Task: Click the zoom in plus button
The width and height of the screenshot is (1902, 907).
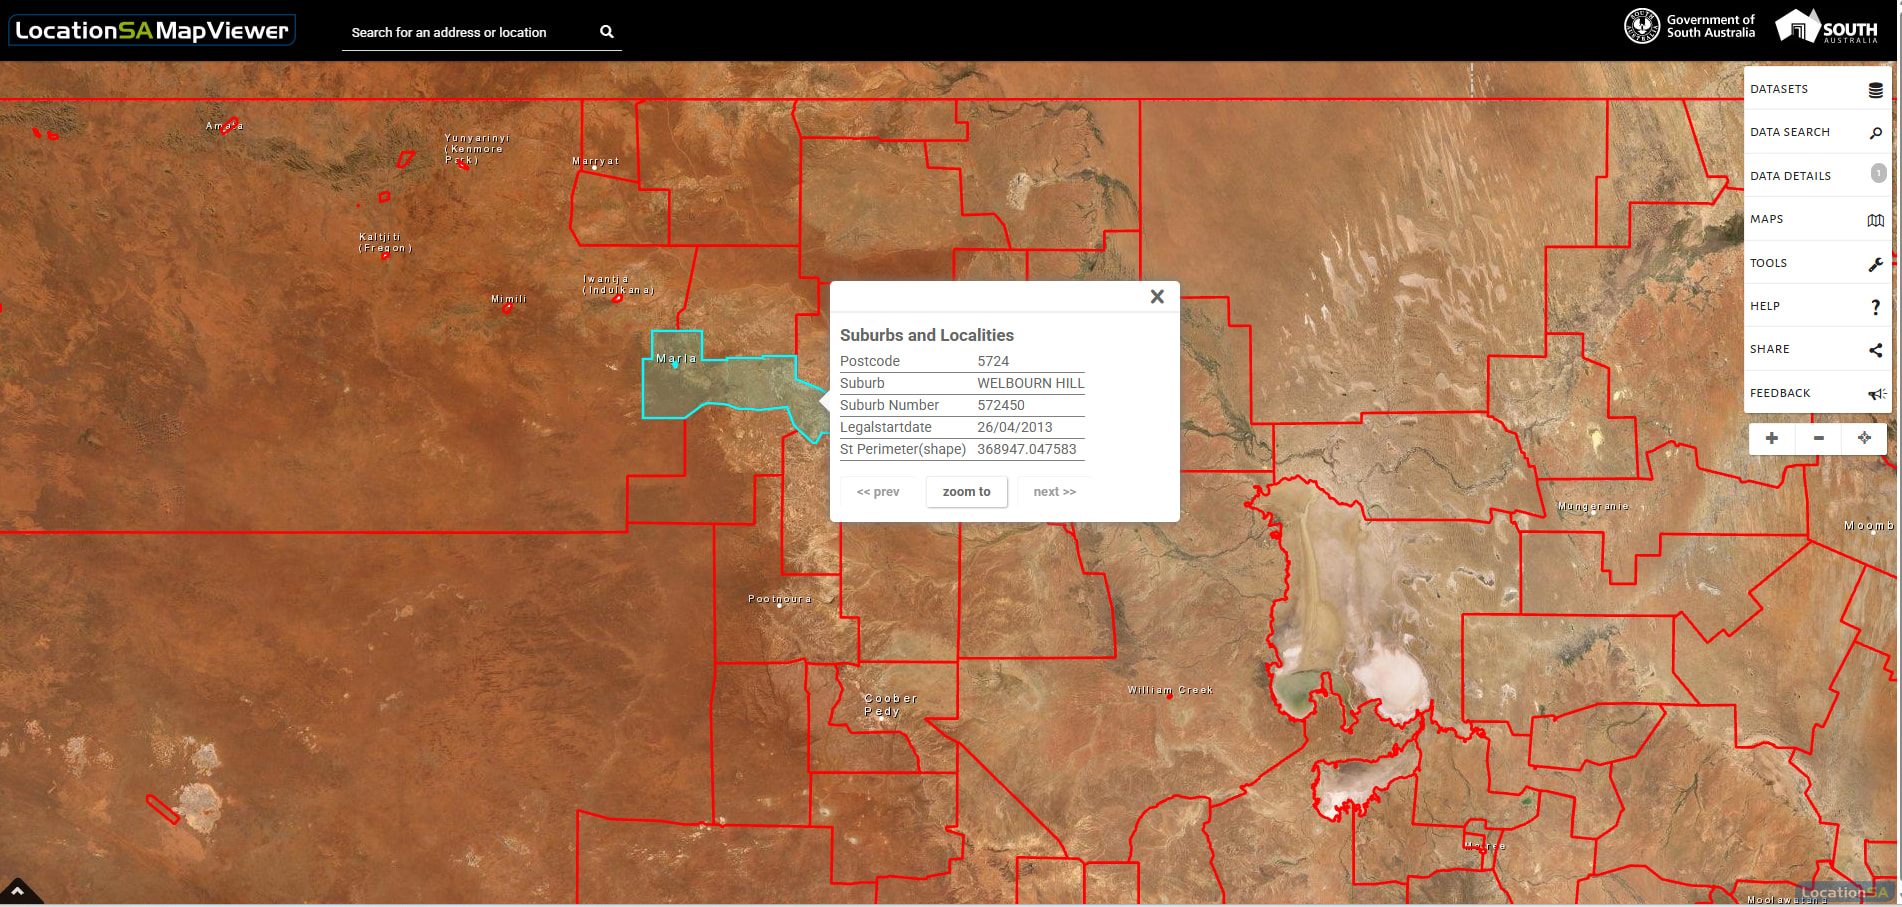Action: [1771, 438]
